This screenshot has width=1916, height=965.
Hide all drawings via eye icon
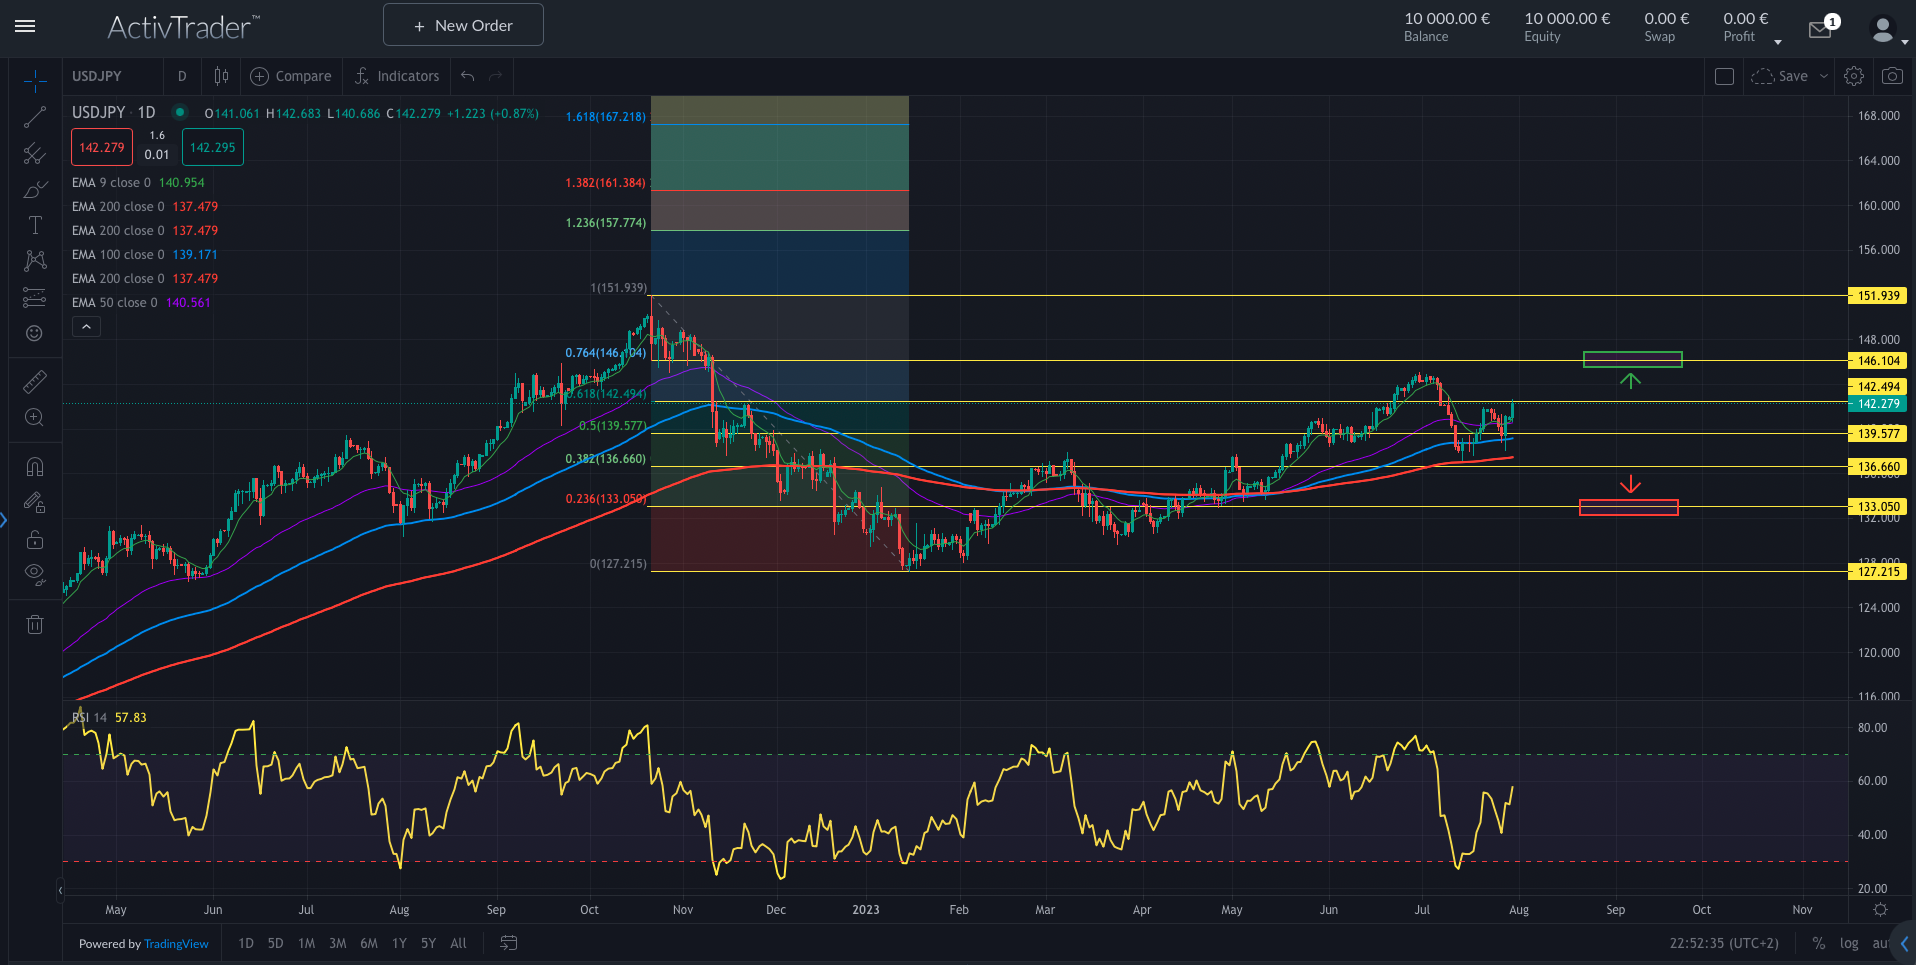point(35,574)
